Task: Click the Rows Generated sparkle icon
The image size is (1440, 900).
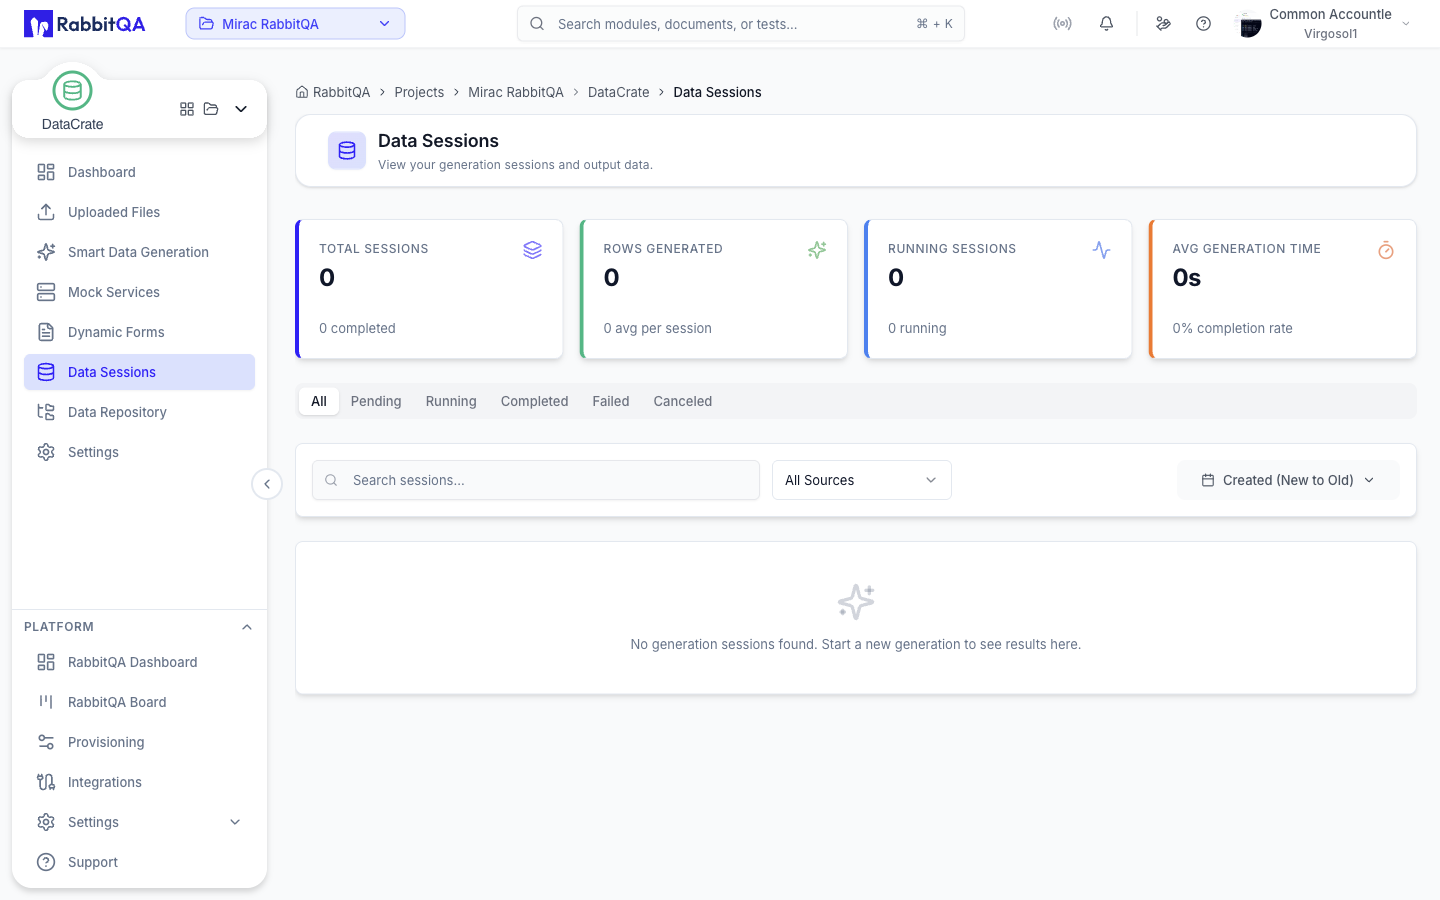Action: (x=817, y=250)
